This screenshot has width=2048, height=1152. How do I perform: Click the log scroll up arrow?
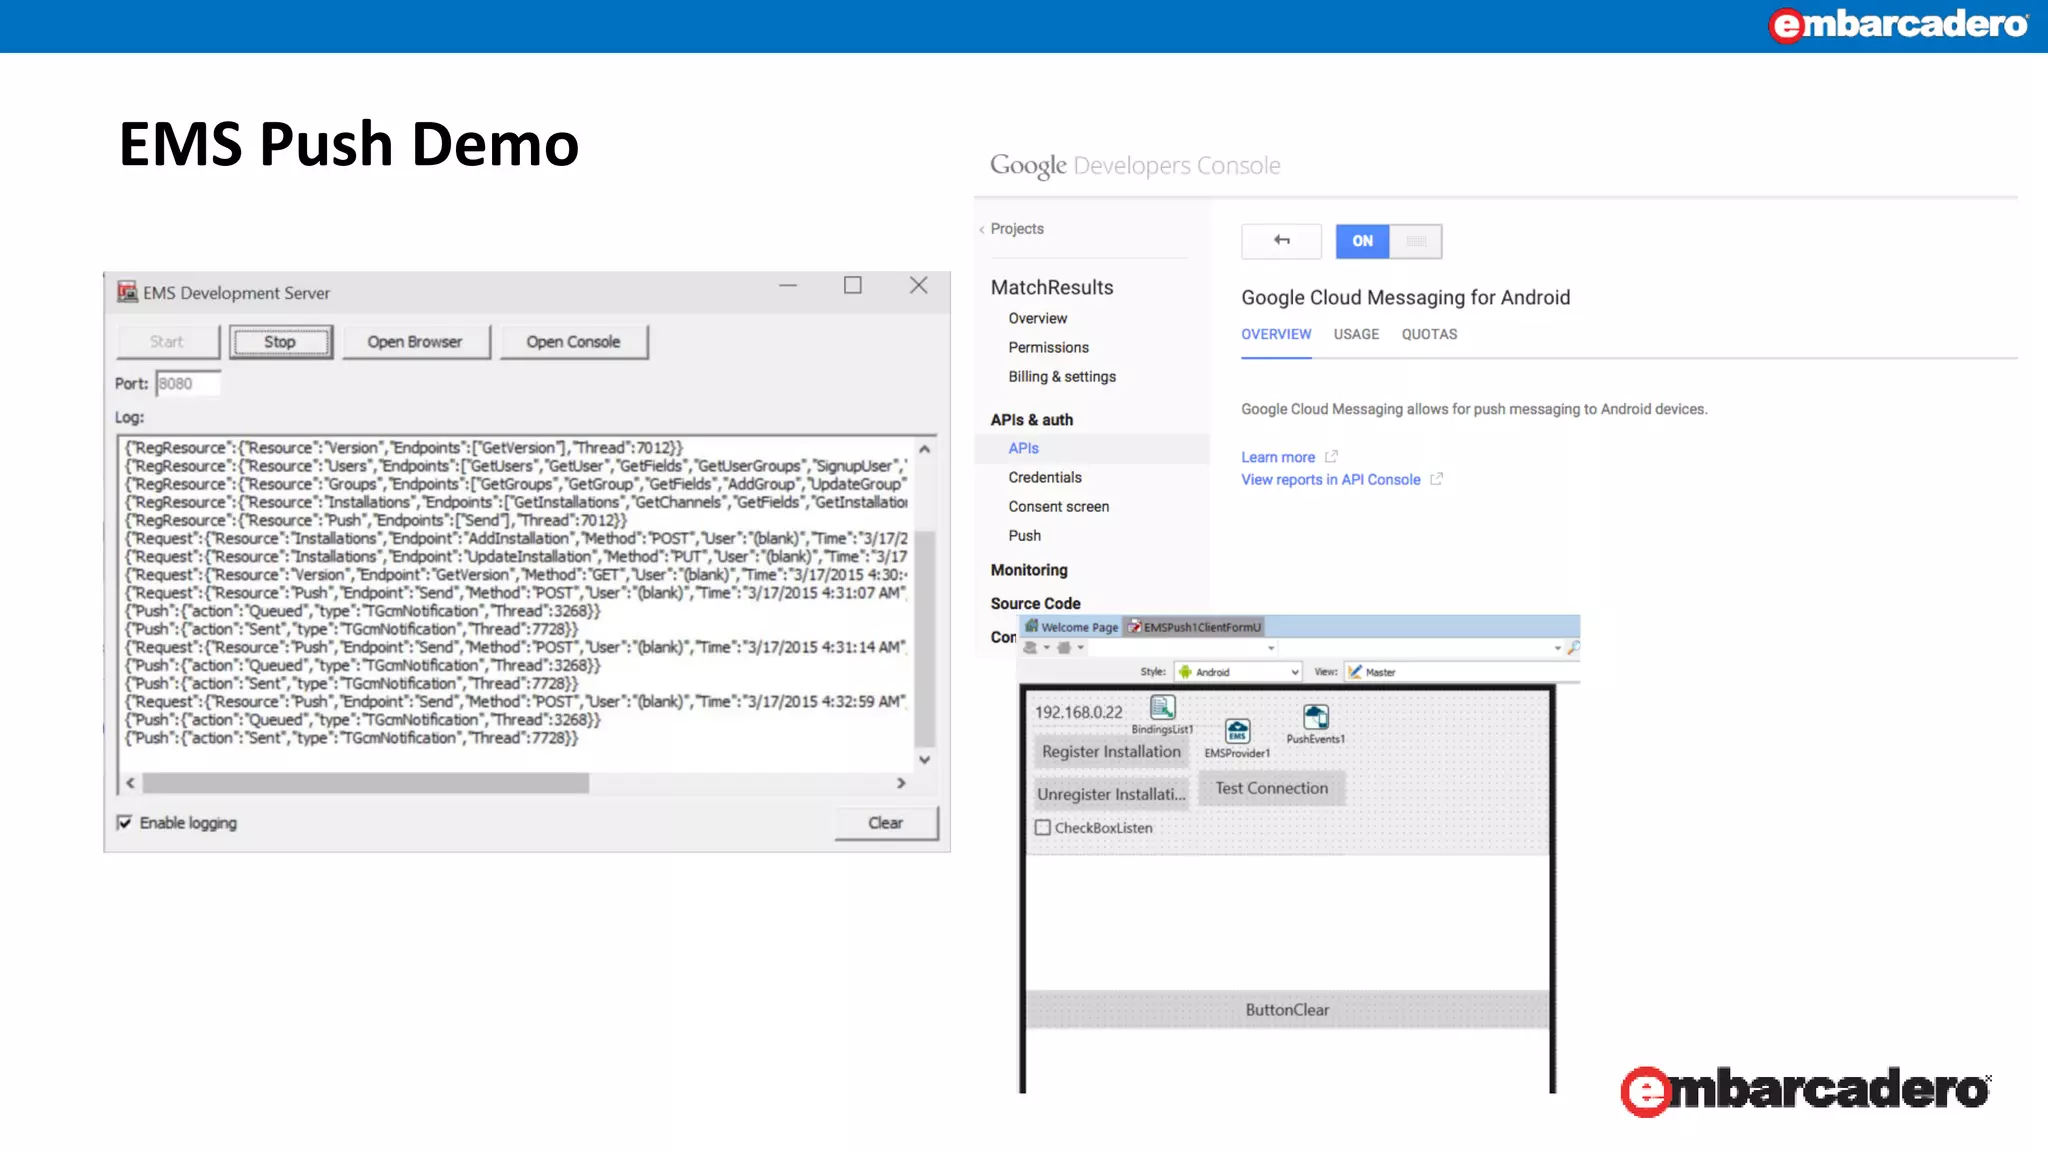point(925,449)
